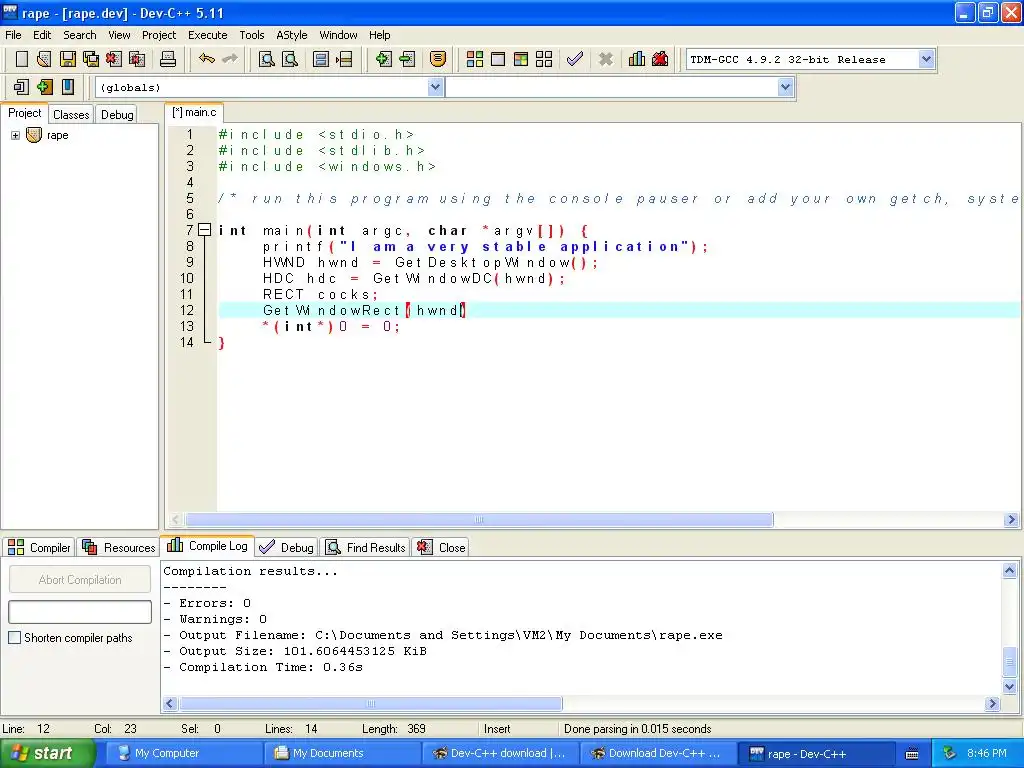Open the Project menu

[159, 35]
